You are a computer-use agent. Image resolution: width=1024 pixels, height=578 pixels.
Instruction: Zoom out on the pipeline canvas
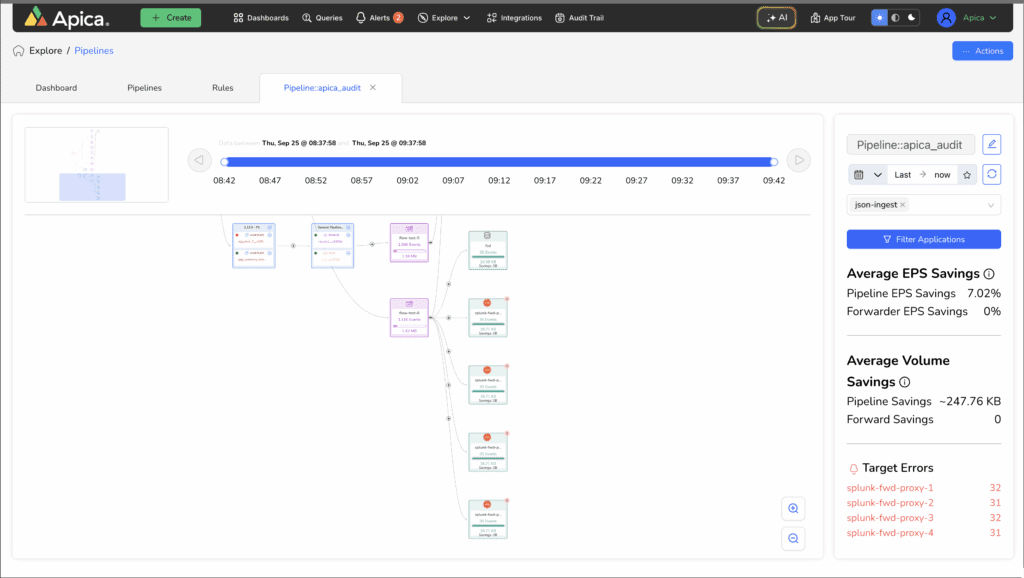coord(792,538)
